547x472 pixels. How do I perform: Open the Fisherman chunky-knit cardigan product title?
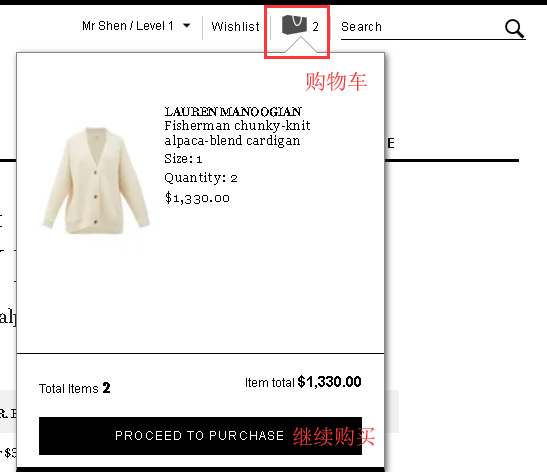(x=237, y=133)
